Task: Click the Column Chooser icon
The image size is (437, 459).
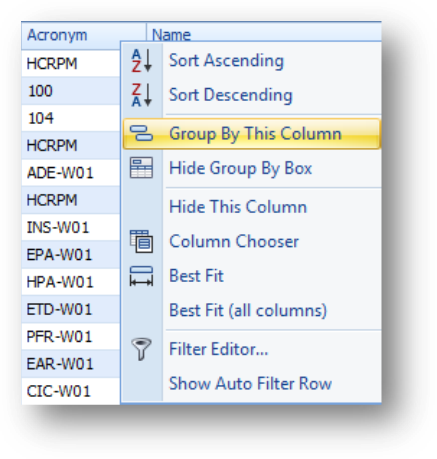Action: click(141, 241)
